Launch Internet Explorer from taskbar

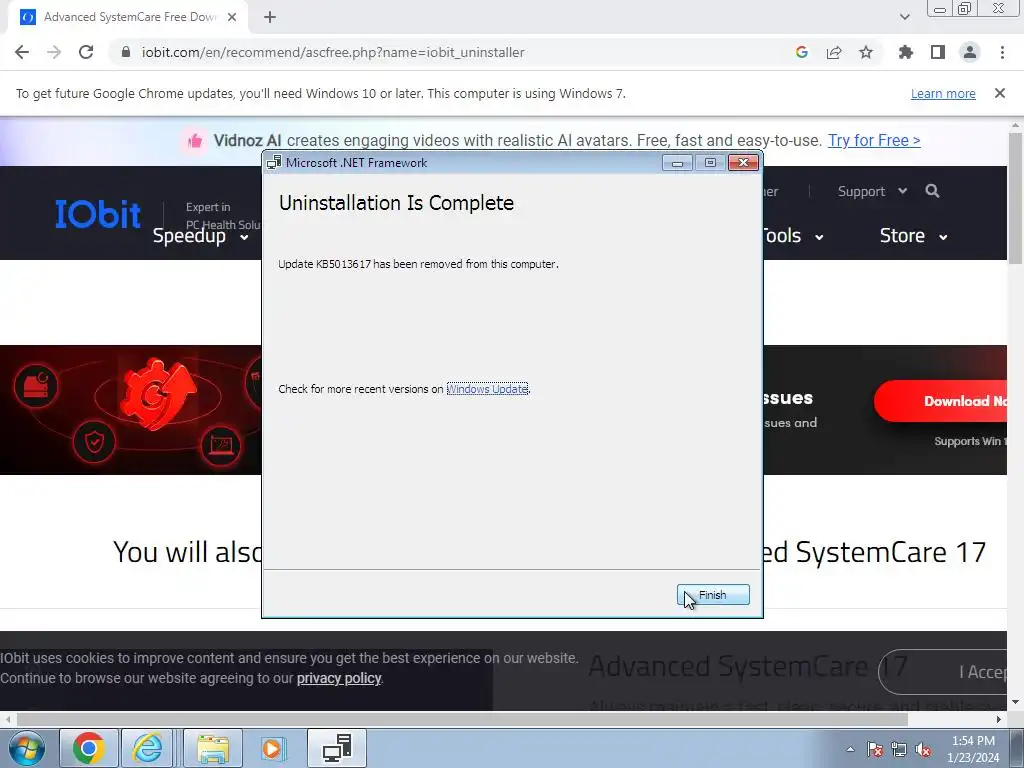tap(148, 748)
